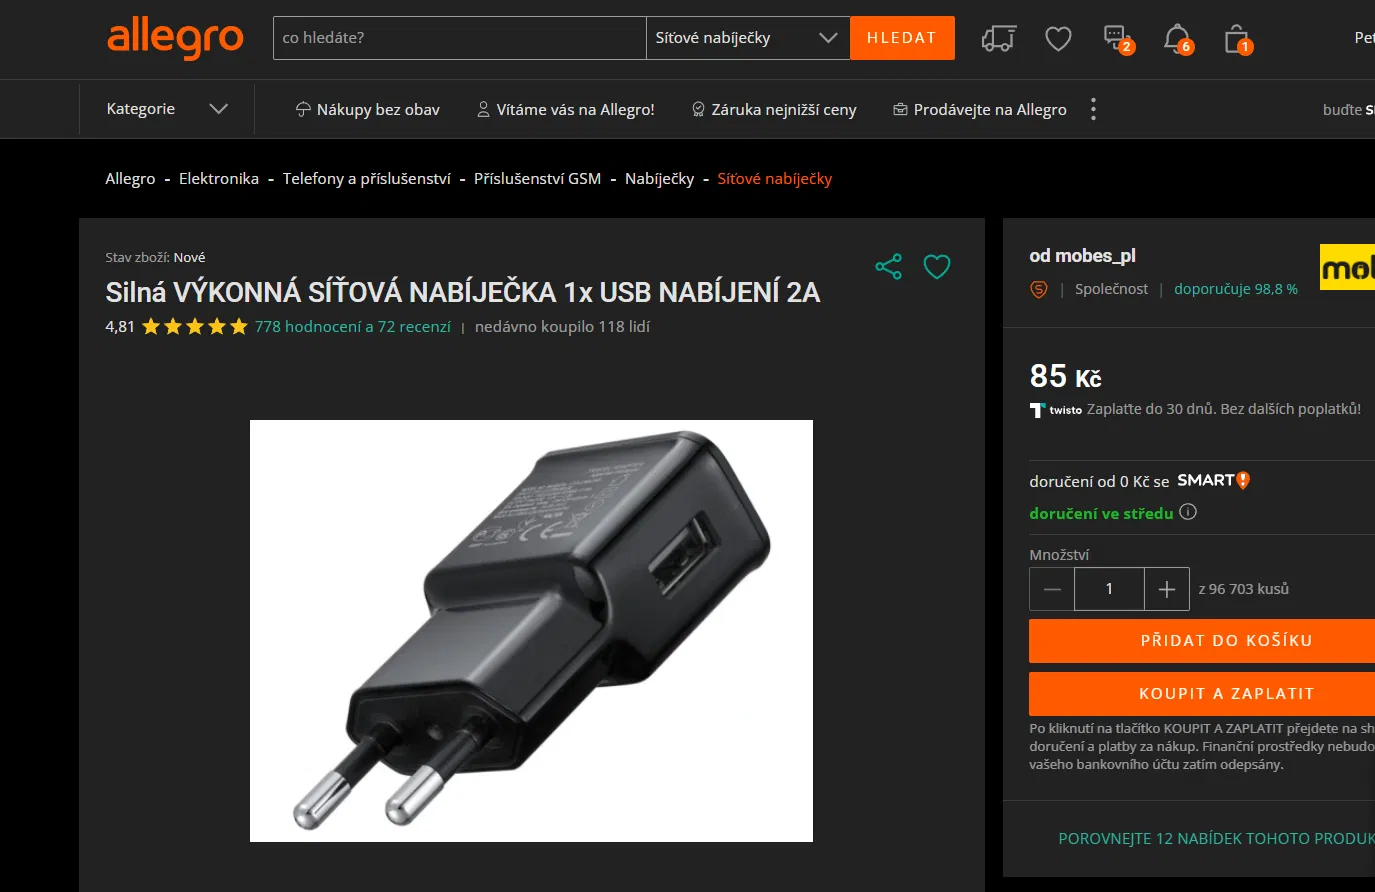Click the PŘIDAT DO KOŠÍKU button
Screen dimensions: 1375x892
(x=1202, y=641)
